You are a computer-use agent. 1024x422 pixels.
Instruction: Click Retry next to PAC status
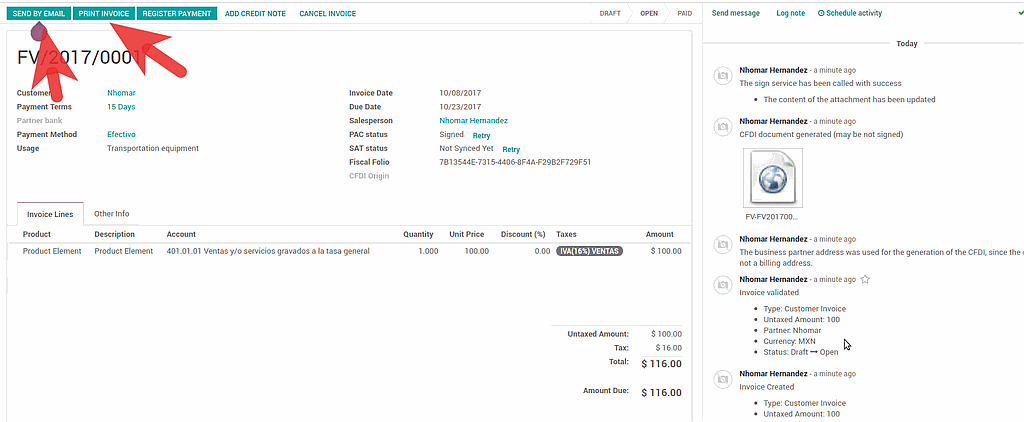[481, 135]
